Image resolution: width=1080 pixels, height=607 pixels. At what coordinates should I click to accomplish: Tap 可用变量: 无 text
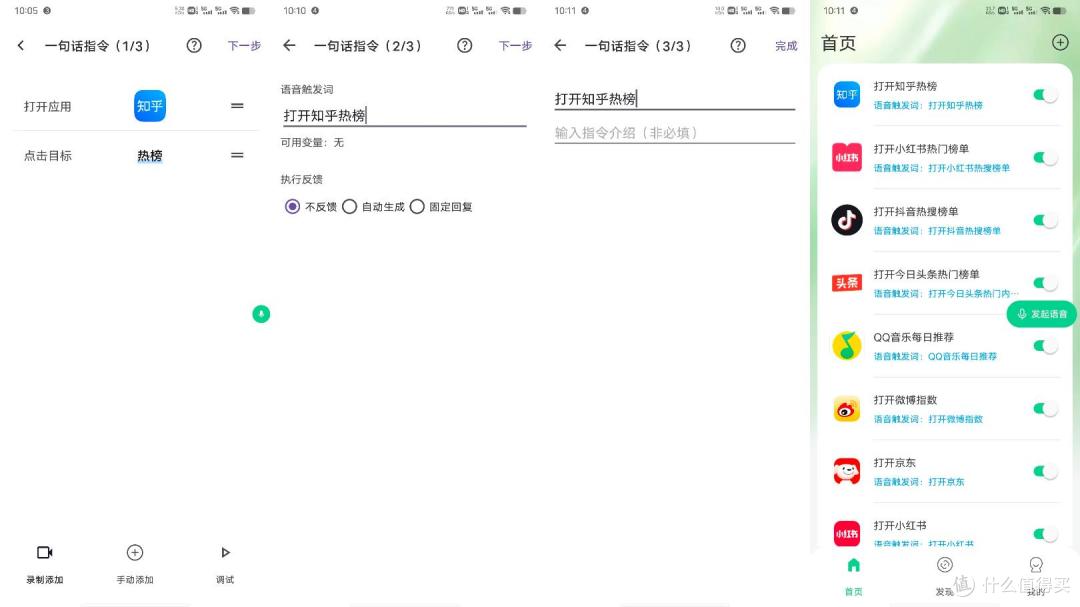[x=312, y=143]
